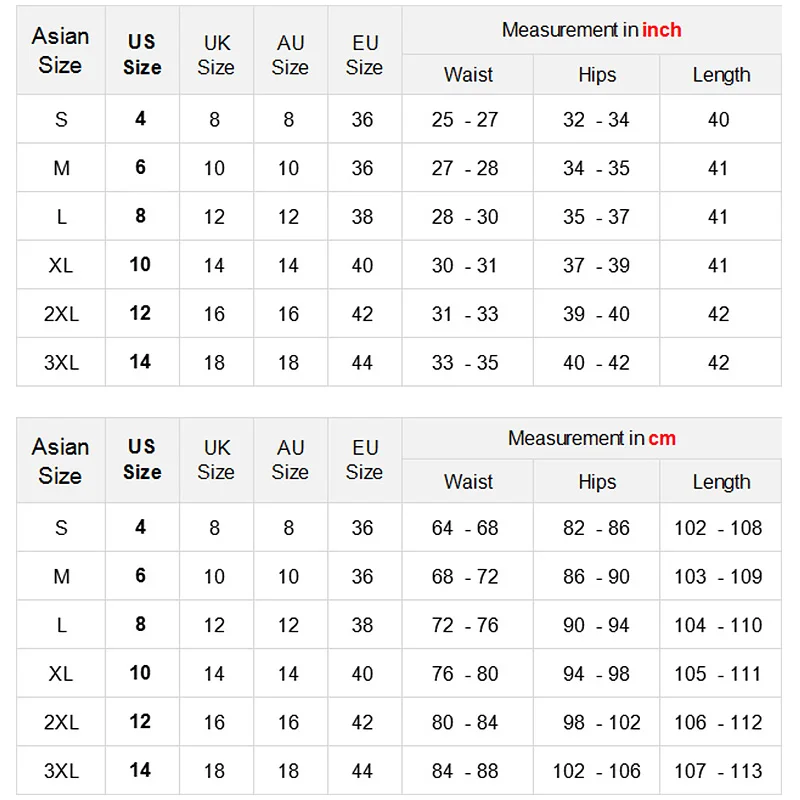Image resolution: width=800 pixels, height=800 pixels.
Task: Click the hips cell reading 98 - 102
Action: pos(596,722)
